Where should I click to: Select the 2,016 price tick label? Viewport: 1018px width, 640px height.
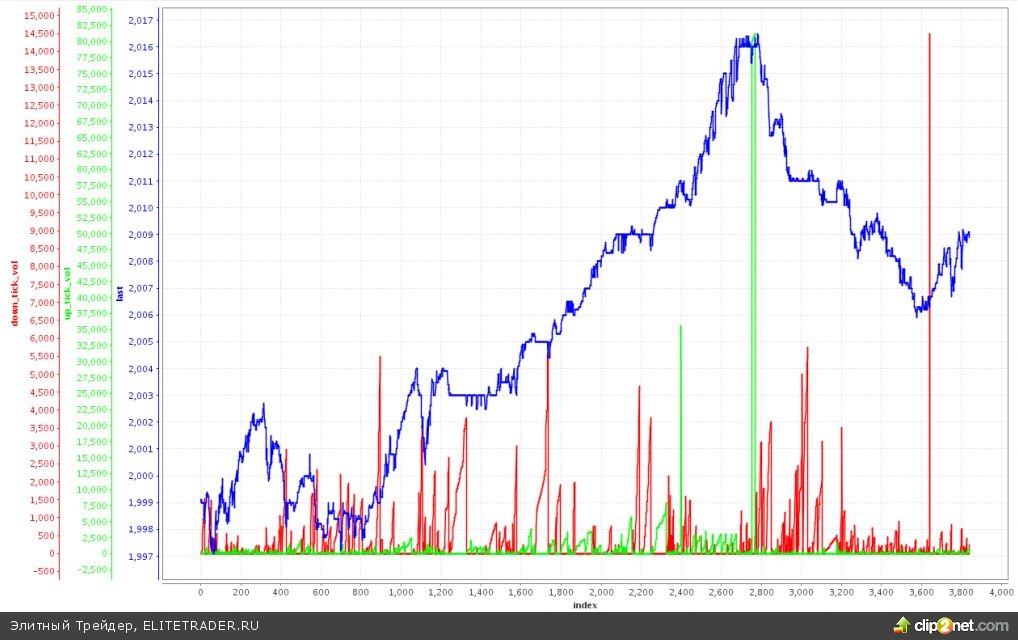[141, 47]
